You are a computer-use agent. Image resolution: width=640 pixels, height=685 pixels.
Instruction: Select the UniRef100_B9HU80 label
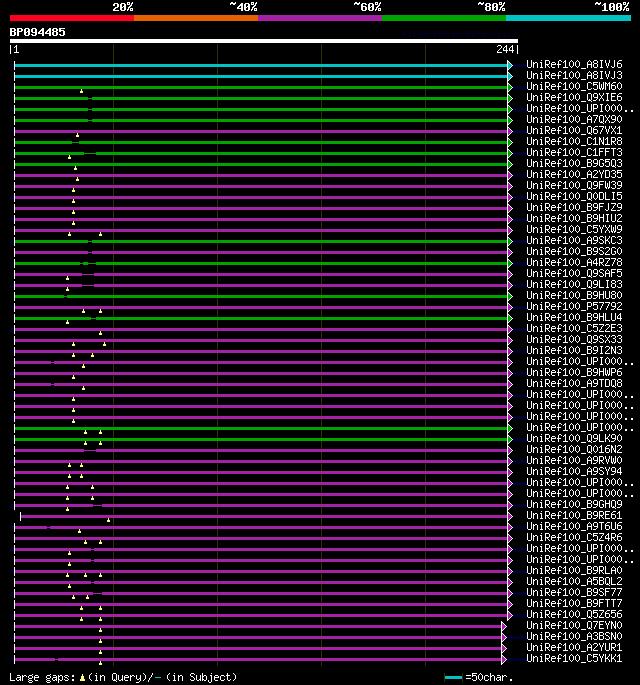pos(574,295)
